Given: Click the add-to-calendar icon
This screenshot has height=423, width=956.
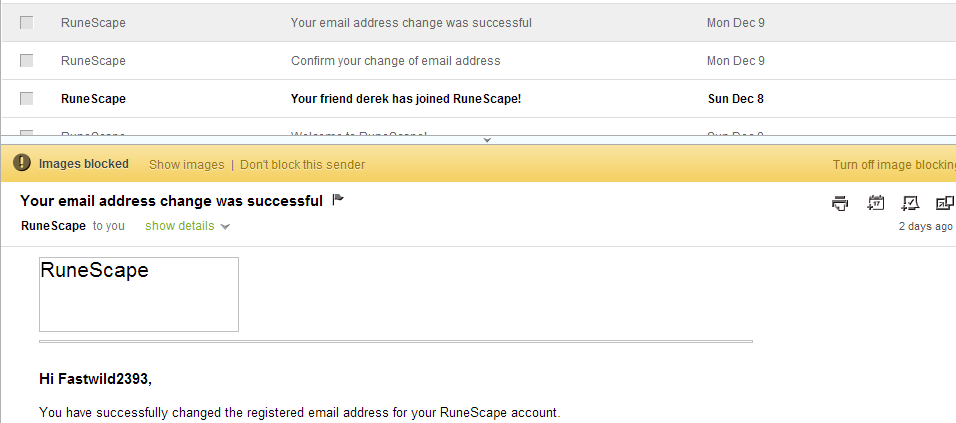Looking at the screenshot, I should click(875, 203).
